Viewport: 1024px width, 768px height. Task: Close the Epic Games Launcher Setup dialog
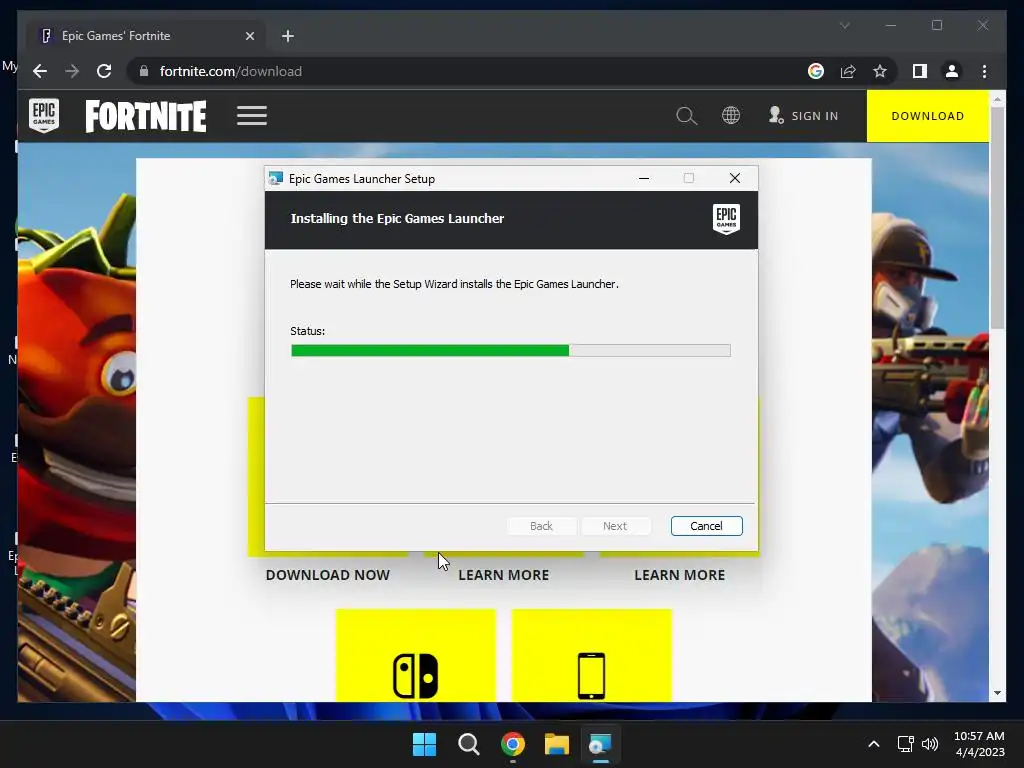(735, 178)
